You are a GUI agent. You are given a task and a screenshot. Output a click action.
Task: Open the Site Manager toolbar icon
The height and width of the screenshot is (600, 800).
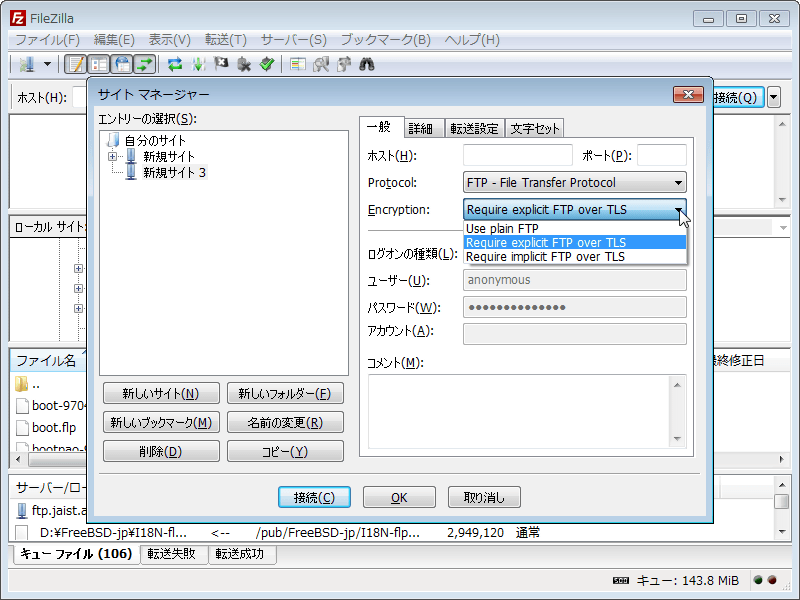[27, 64]
